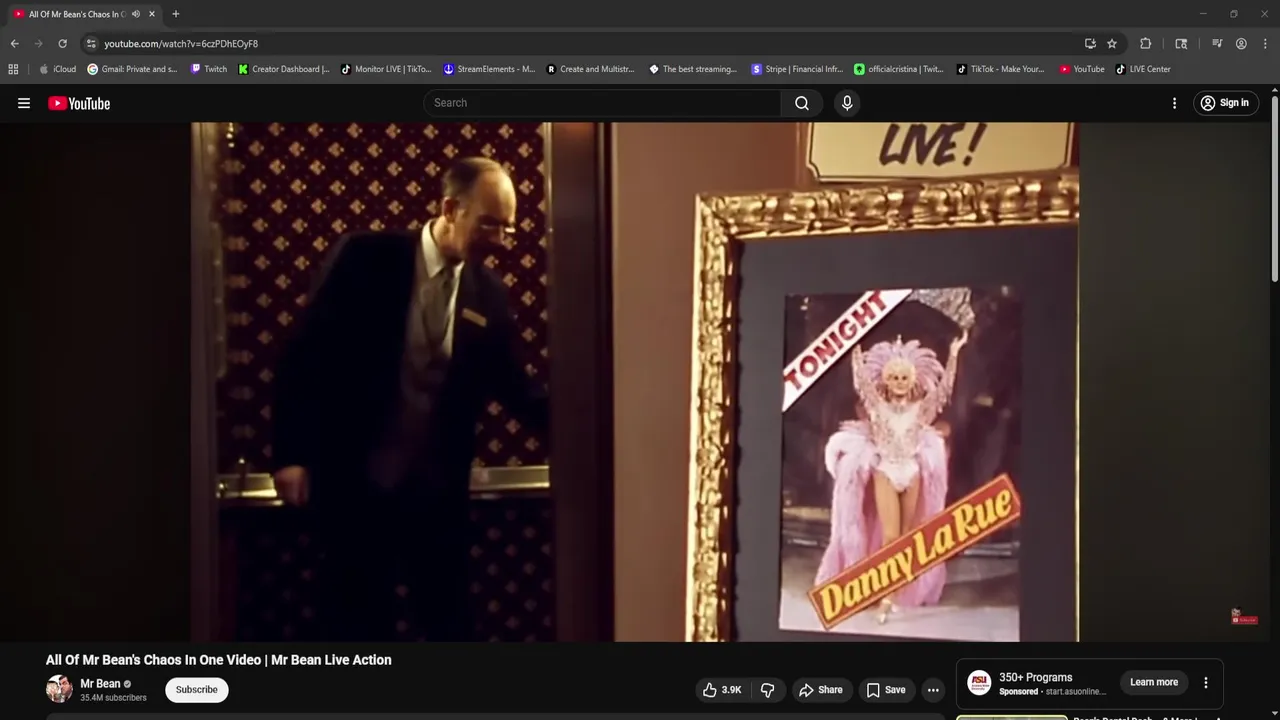Screen dimensions: 1280x720
Task: Open Mr Bean channel avatar
Action: [x=59, y=689]
